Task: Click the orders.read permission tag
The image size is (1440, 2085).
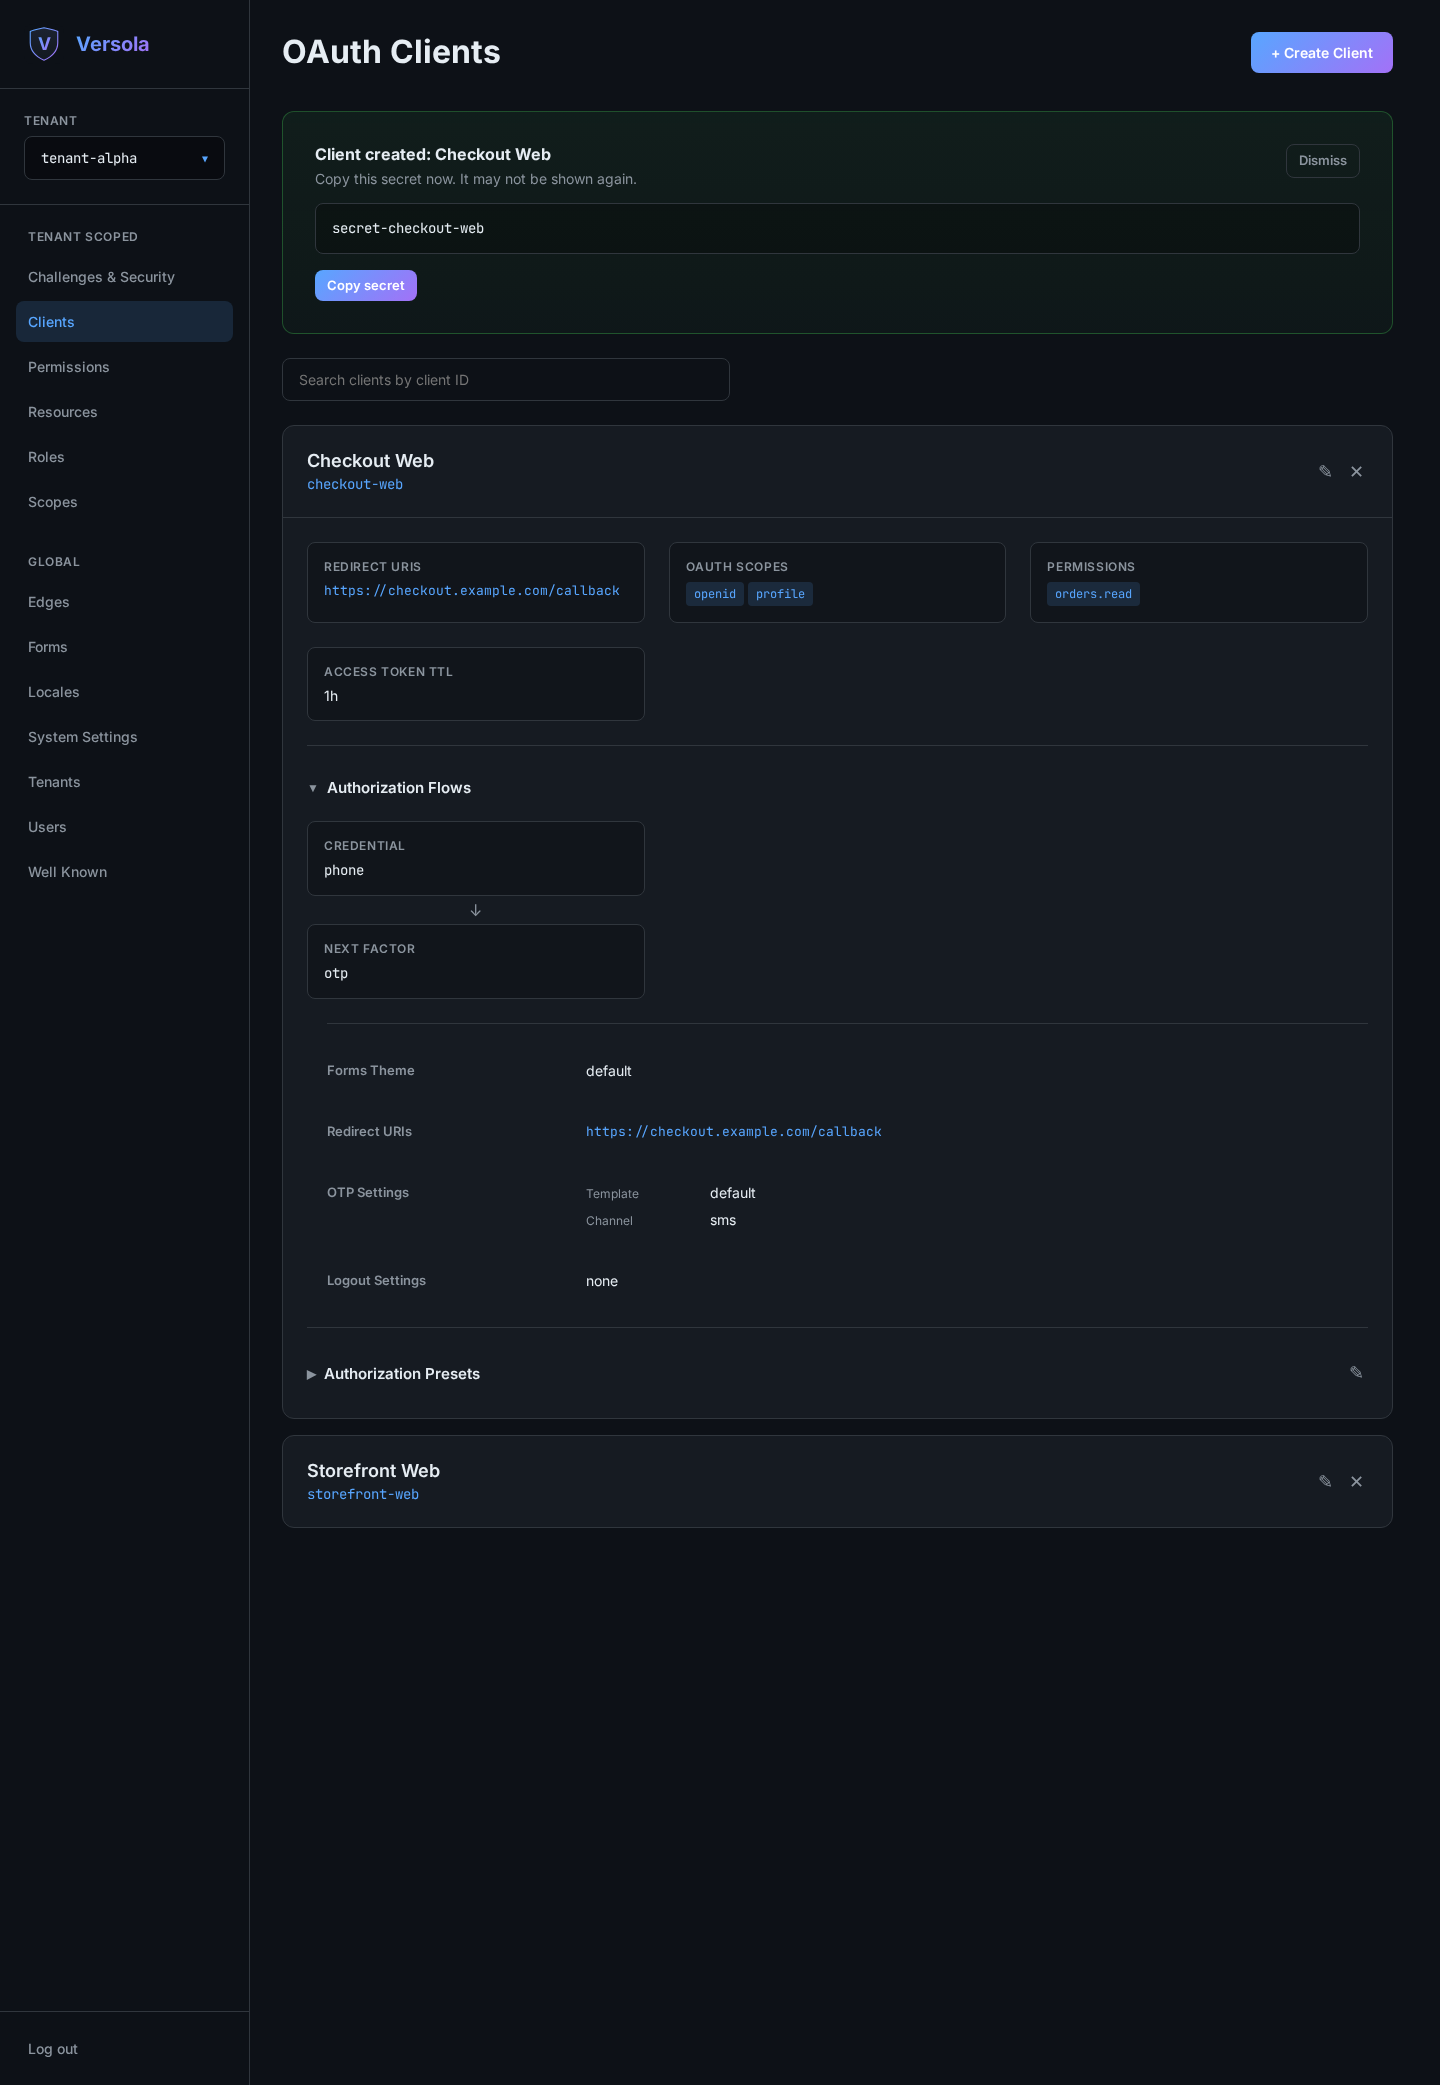Action: 1093,594
